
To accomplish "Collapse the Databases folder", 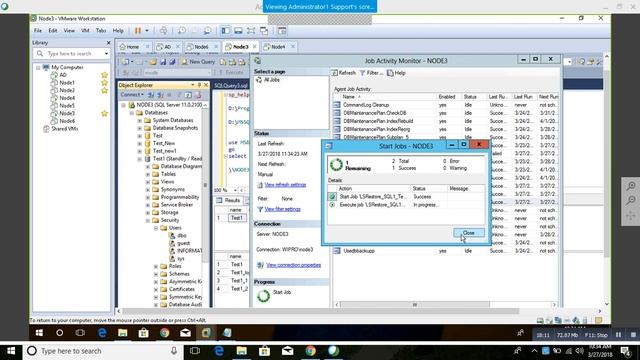I will coord(132,113).
